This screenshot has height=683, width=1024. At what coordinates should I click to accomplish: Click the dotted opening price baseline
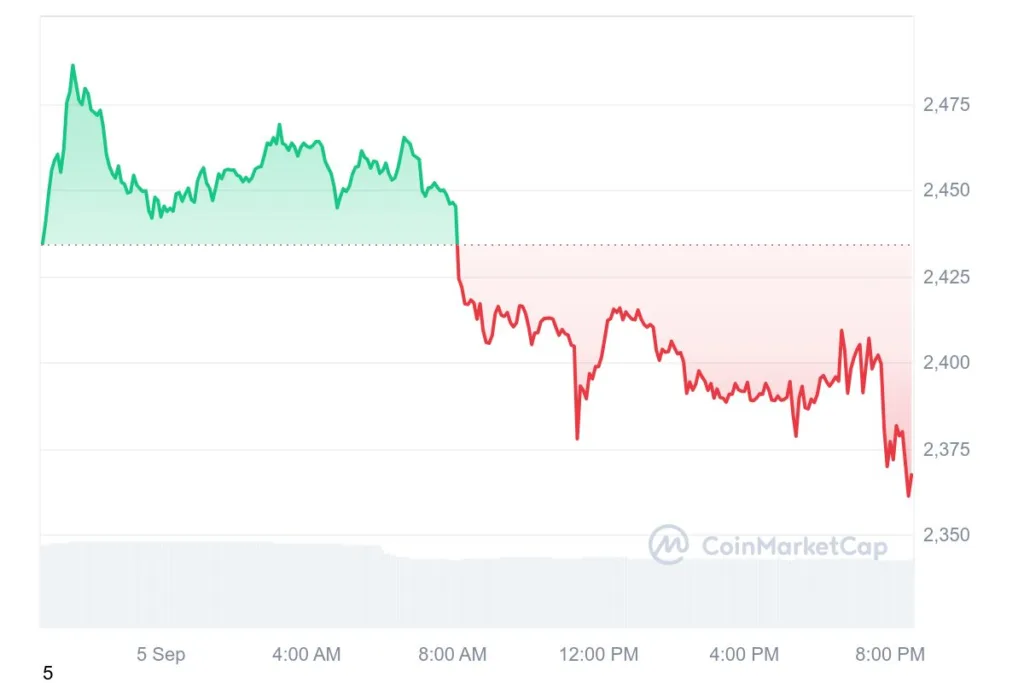(477, 245)
